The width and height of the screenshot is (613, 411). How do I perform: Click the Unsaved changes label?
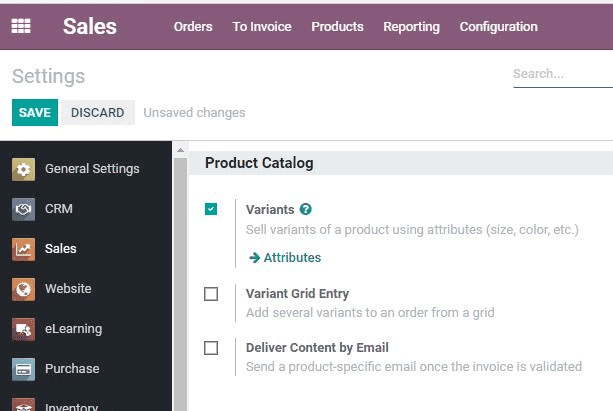tap(194, 113)
